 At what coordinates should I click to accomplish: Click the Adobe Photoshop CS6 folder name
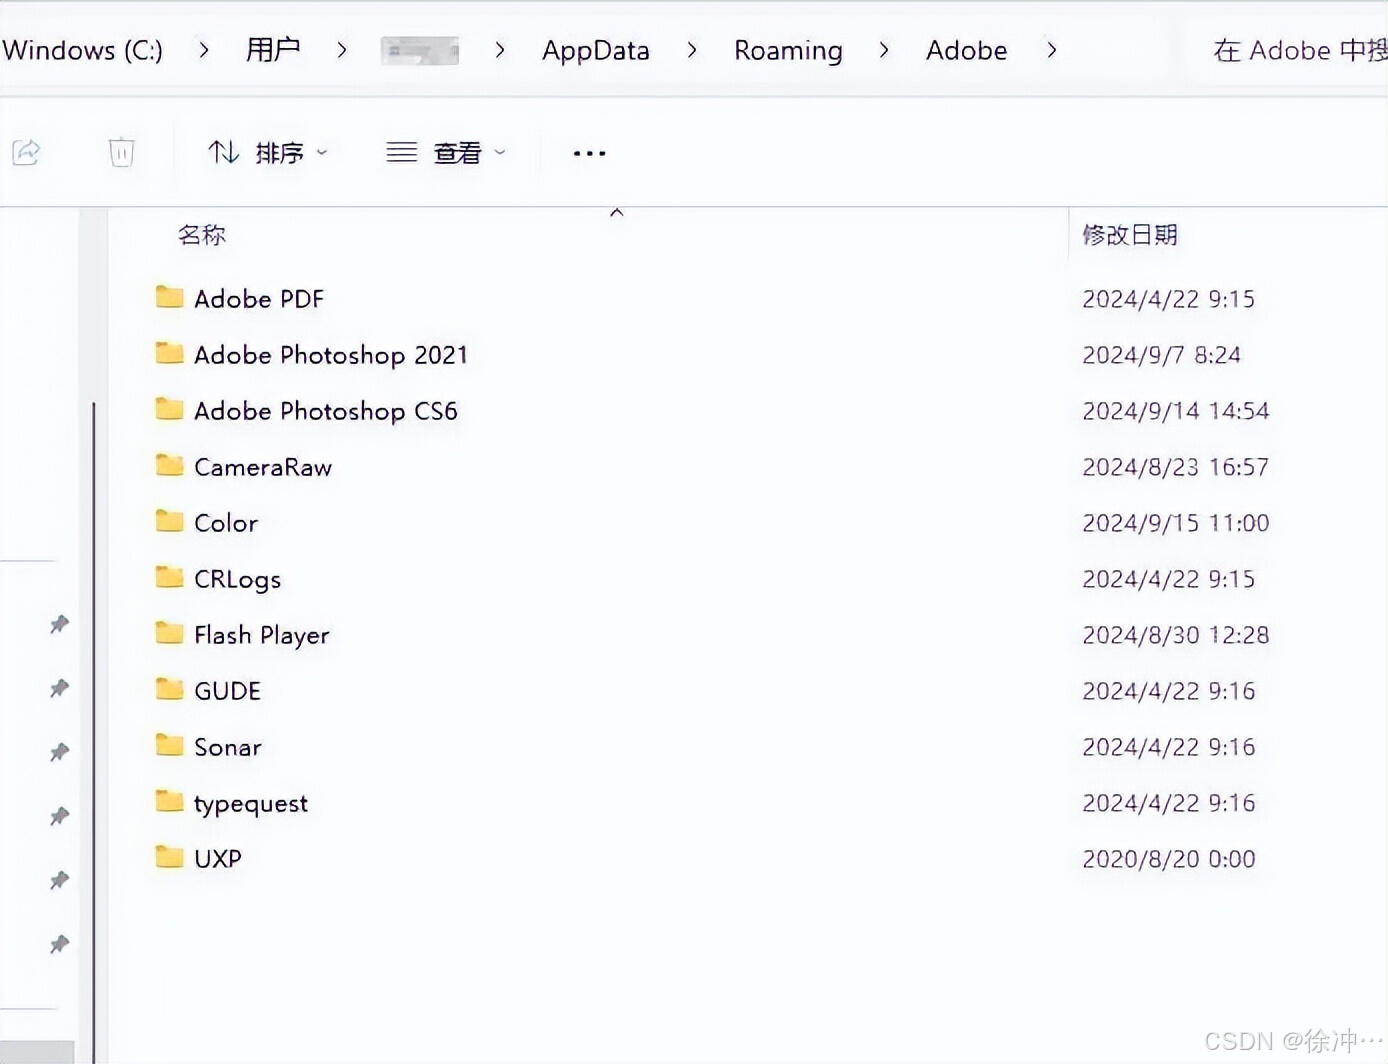pyautogui.click(x=326, y=411)
